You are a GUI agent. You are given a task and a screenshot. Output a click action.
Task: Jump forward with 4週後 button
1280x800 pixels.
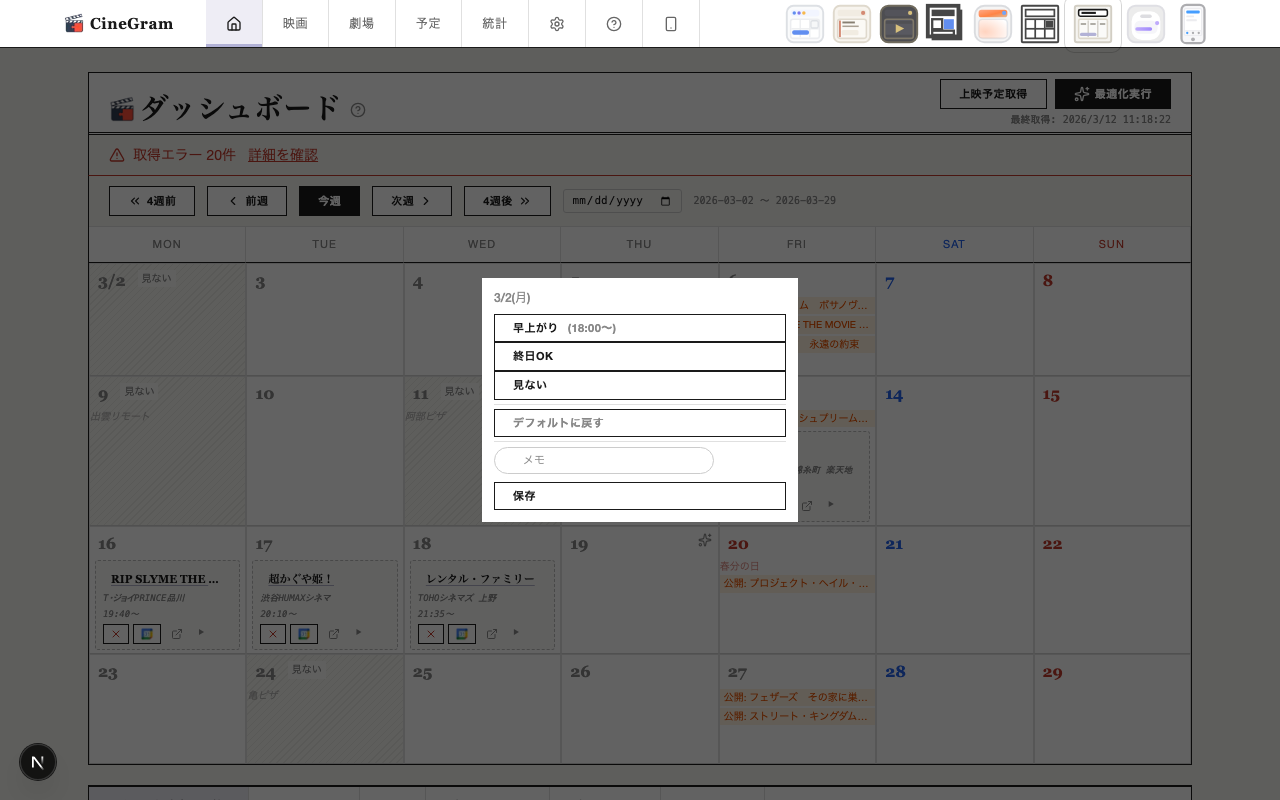(x=507, y=201)
